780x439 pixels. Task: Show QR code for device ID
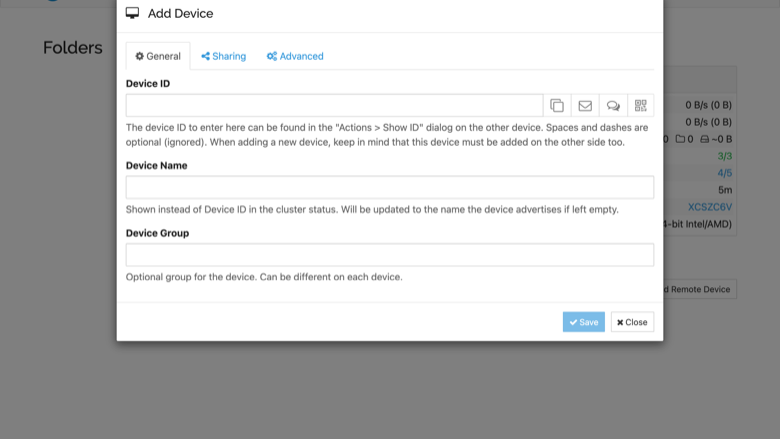[641, 105]
